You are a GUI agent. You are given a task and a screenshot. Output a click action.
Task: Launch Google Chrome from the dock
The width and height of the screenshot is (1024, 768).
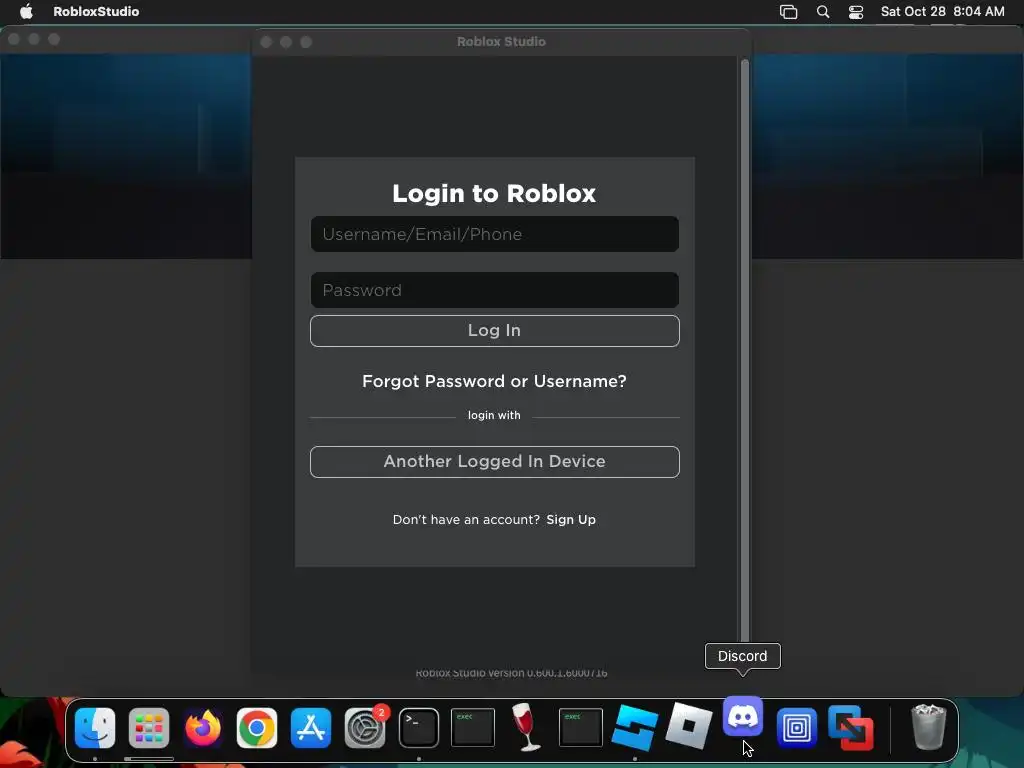(x=257, y=728)
